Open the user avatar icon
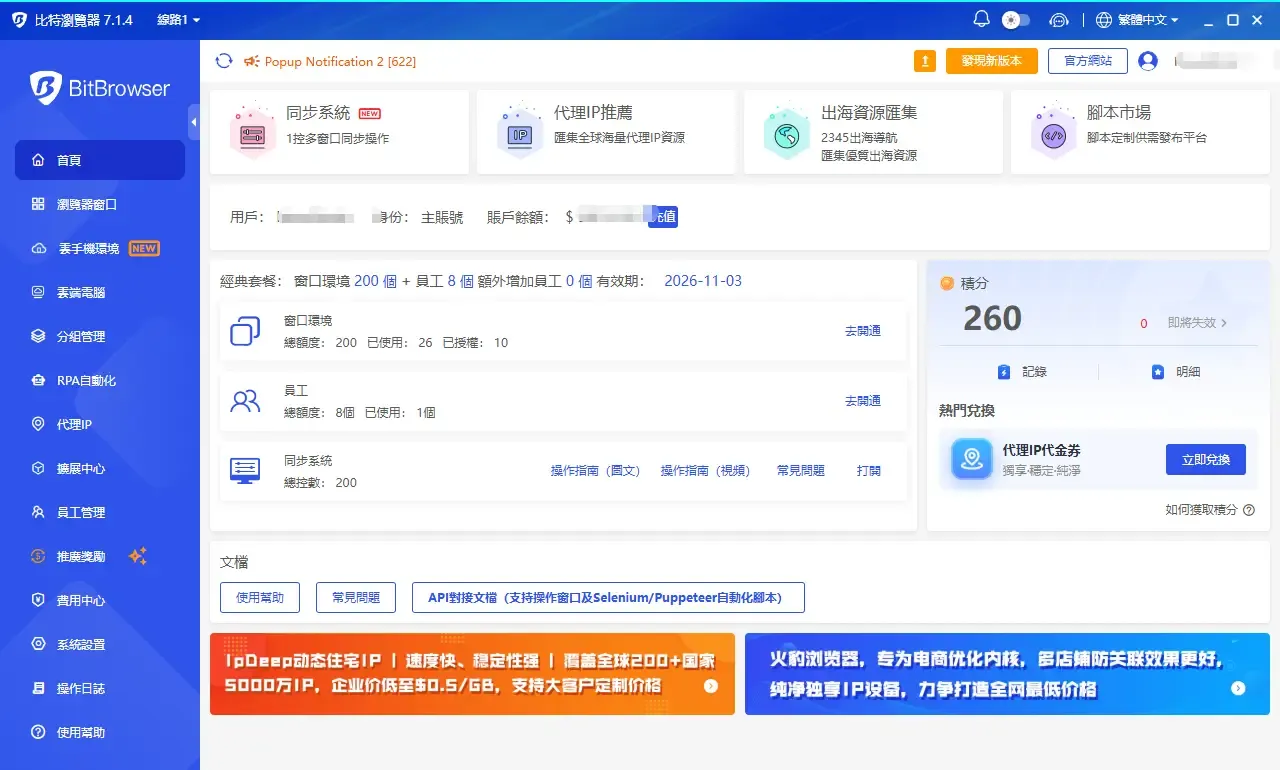Screen dimensions: 1280x770 tap(1148, 61)
